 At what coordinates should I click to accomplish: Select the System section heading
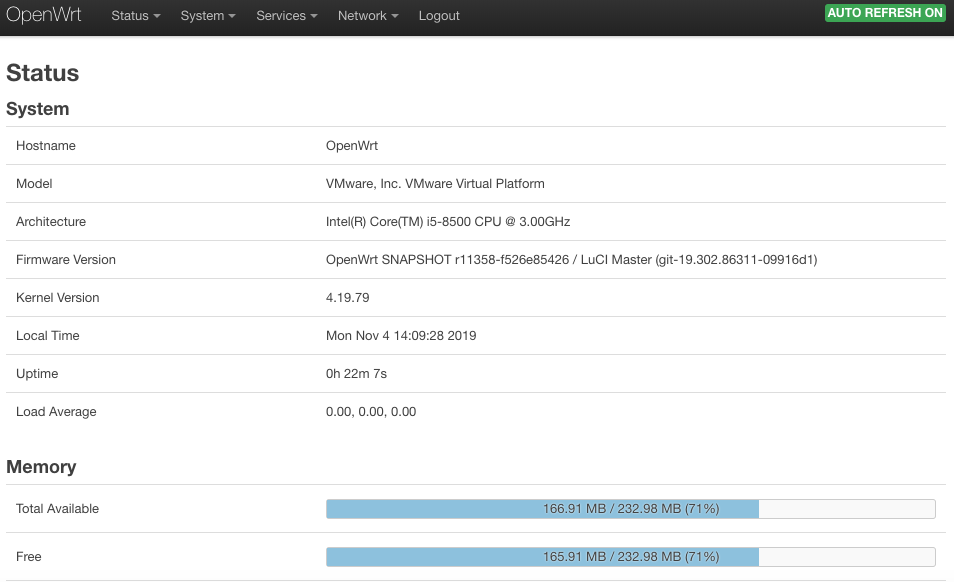[x=38, y=109]
